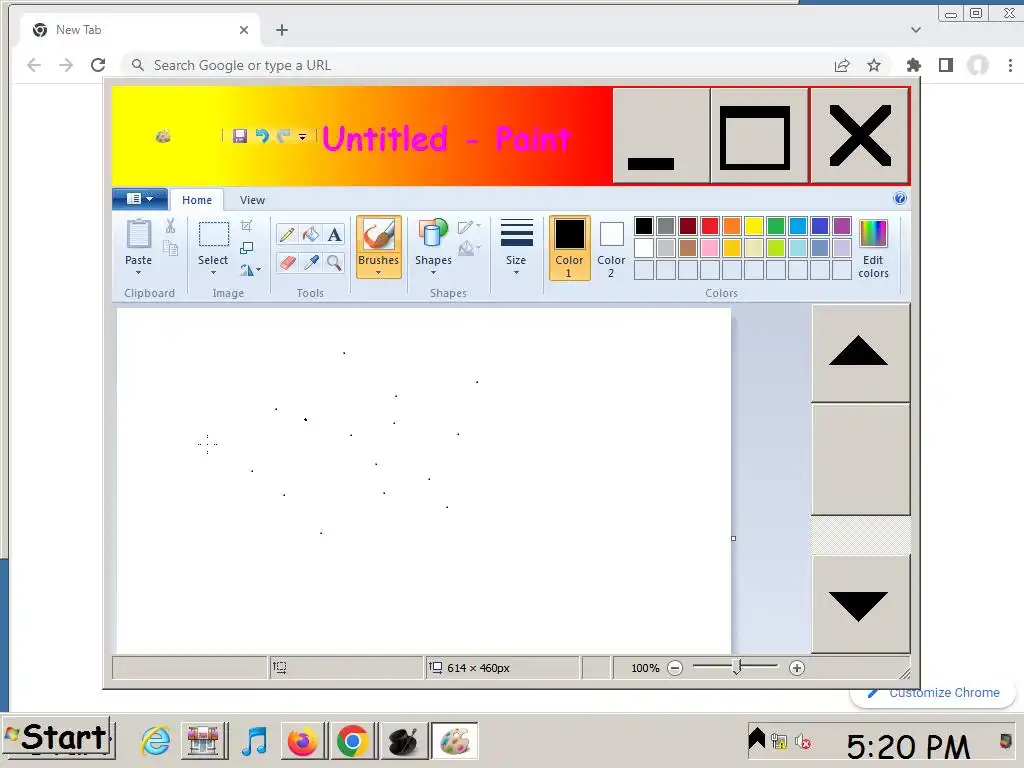Click the scroll up arrow in Paint
Viewport: 1024px width, 768px height.
[x=860, y=353]
